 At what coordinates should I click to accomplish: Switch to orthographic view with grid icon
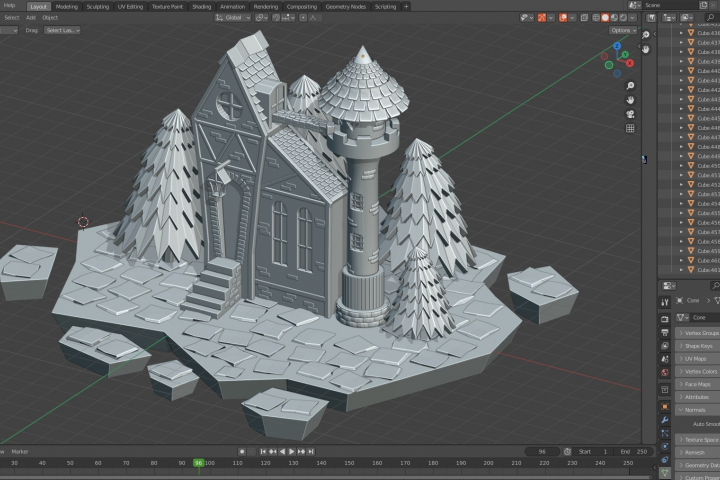point(630,129)
